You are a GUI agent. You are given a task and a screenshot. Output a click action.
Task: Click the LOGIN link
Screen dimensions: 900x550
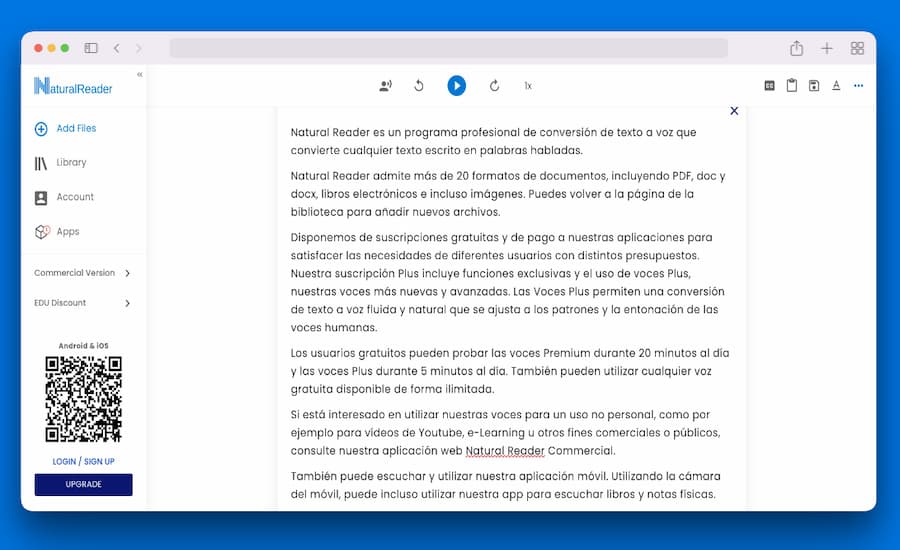(x=64, y=462)
